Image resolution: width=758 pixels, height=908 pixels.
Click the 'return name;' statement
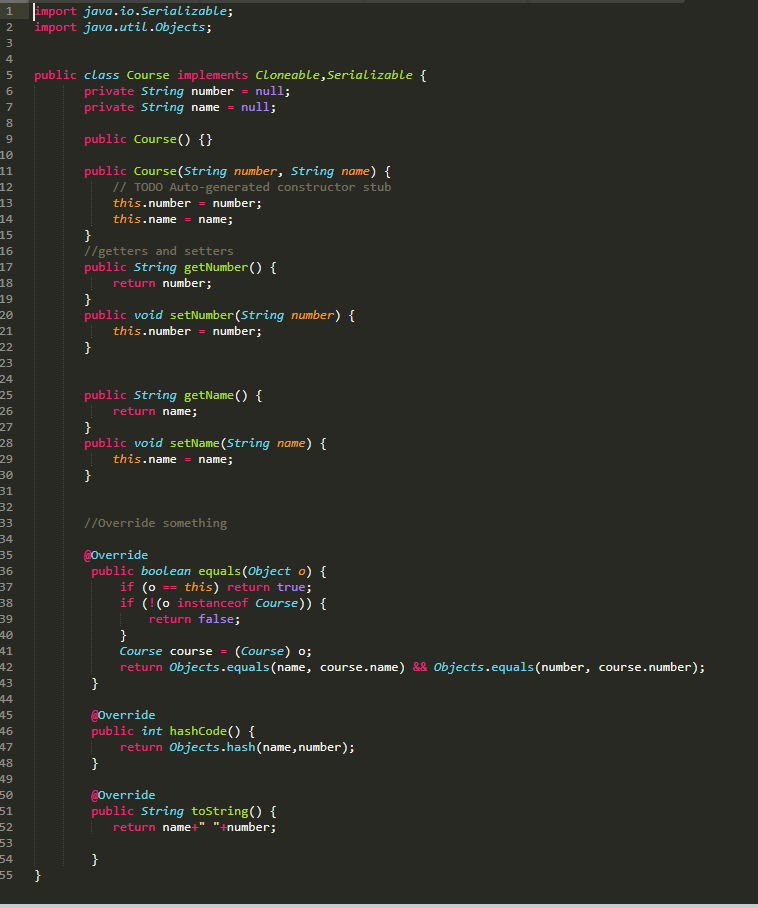click(x=155, y=412)
